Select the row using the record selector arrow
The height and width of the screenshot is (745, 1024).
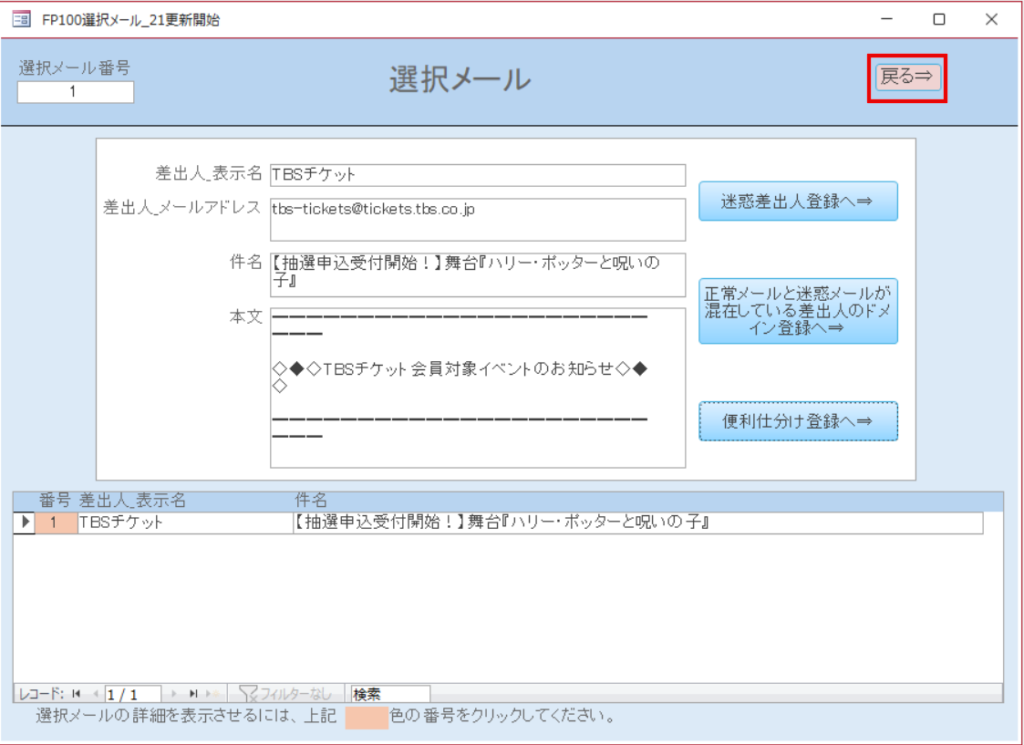pos(24,522)
